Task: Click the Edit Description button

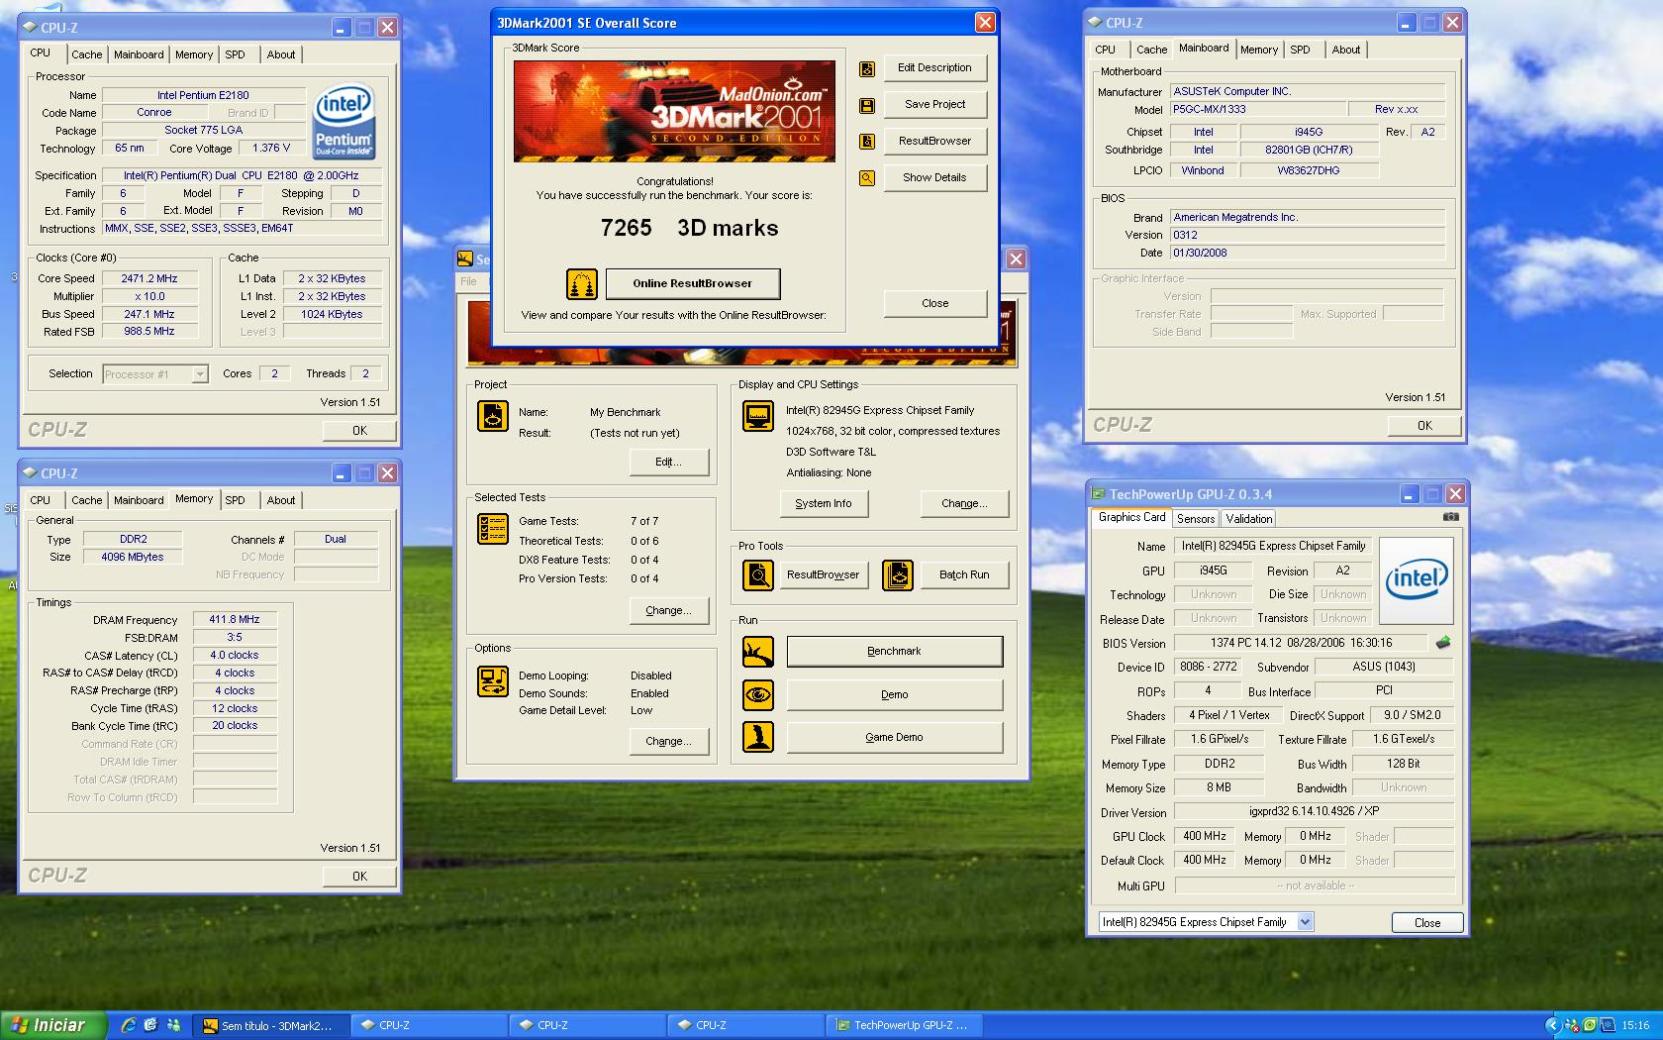Action: 935,68
